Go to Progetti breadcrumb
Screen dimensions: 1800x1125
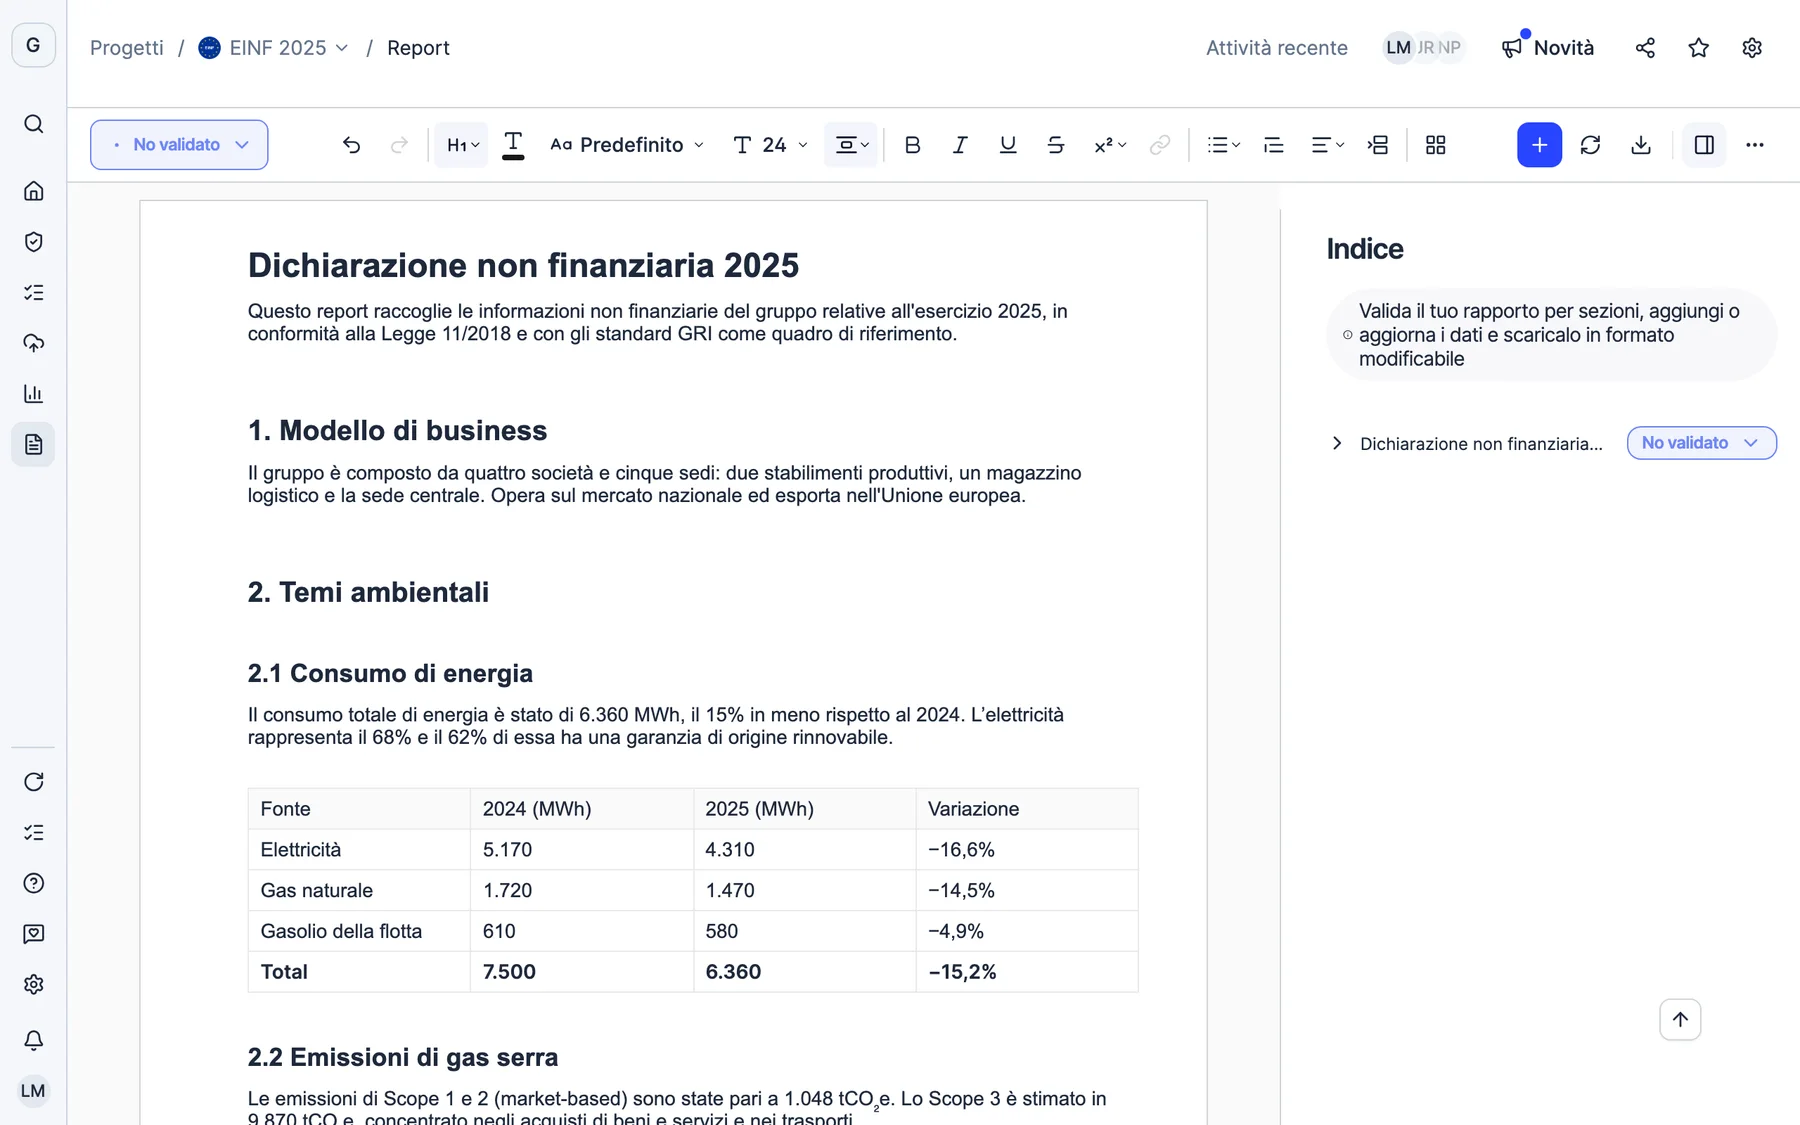(x=126, y=48)
